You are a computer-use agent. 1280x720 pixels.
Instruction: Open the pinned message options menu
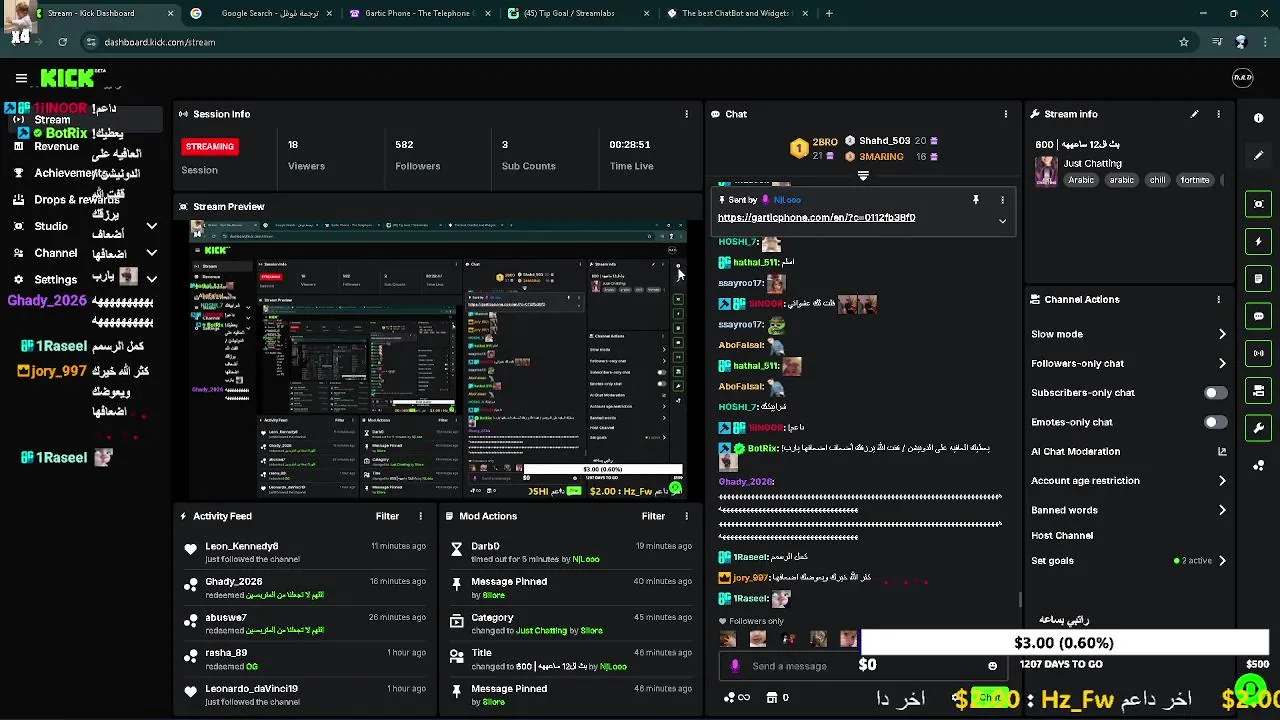pyautogui.click(x=1002, y=200)
